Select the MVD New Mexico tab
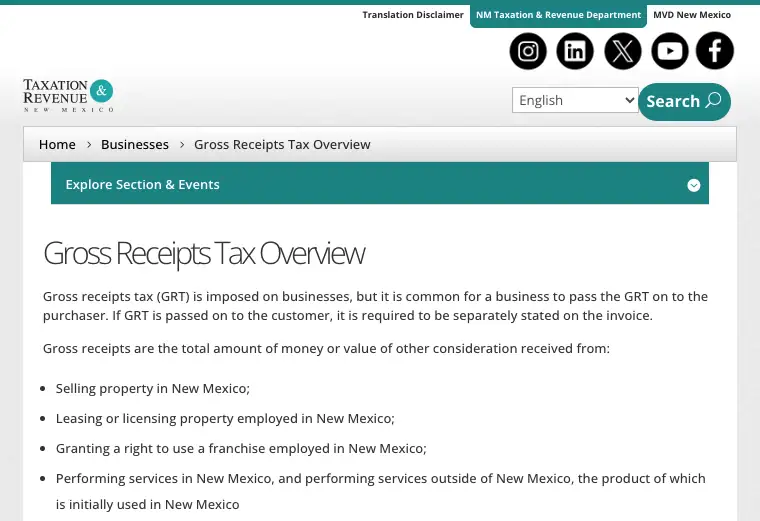 coord(692,15)
